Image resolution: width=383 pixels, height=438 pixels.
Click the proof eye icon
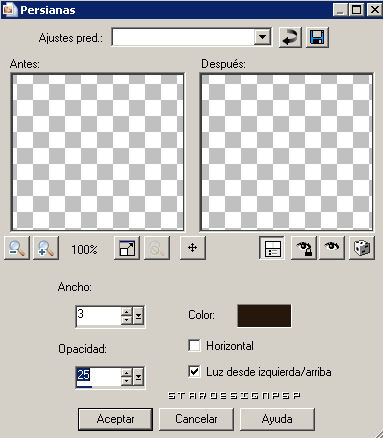(332, 248)
